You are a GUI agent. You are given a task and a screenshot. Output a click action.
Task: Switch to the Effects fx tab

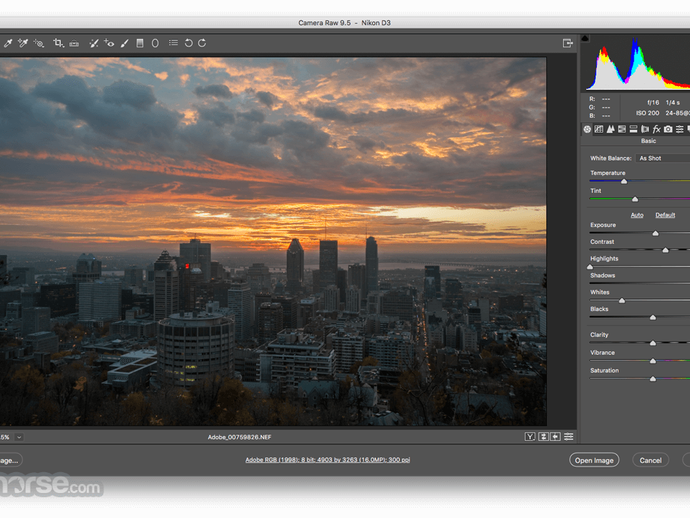657,129
